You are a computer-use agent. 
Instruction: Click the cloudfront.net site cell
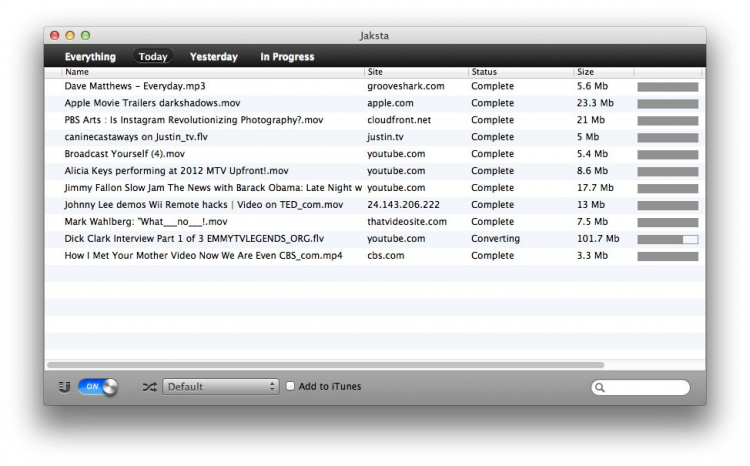click(399, 120)
